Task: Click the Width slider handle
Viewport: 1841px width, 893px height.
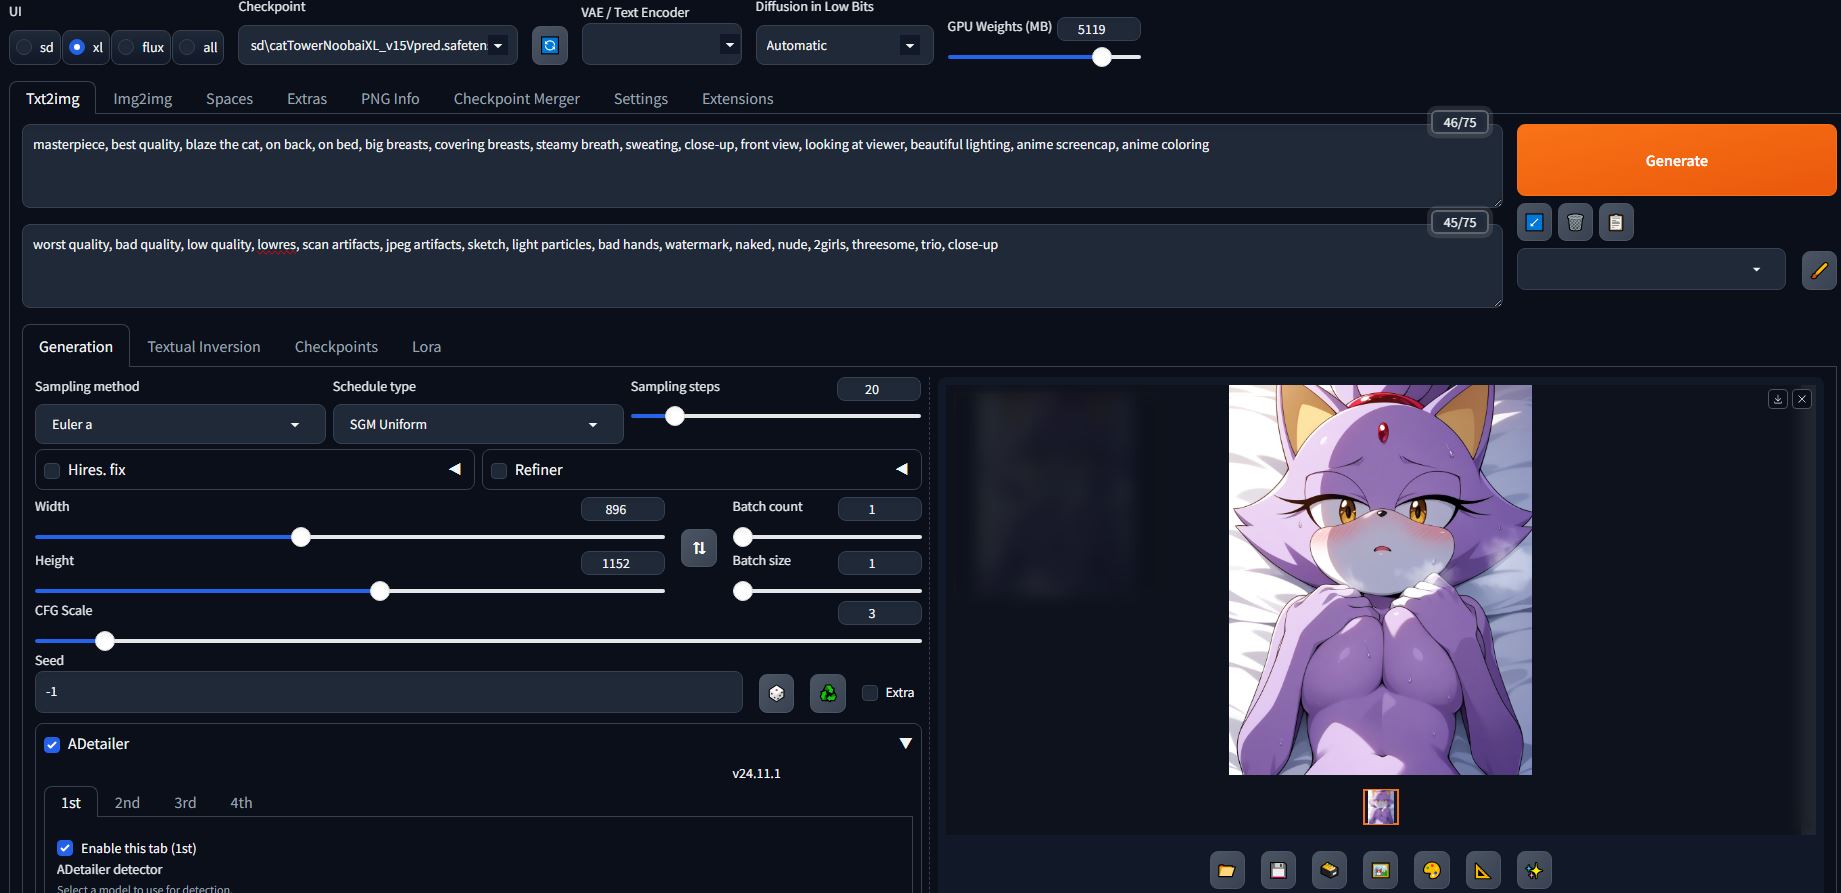Action: coord(301,537)
